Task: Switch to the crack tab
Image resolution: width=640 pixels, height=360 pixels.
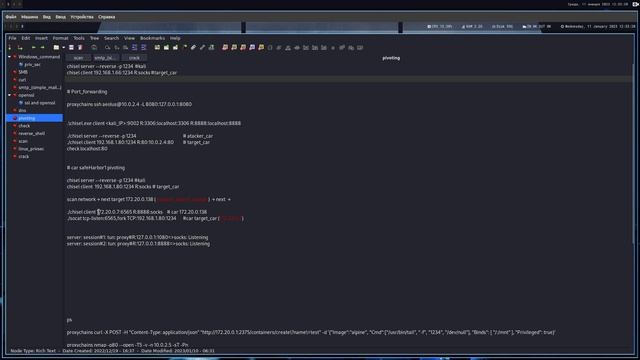Action: point(134,58)
